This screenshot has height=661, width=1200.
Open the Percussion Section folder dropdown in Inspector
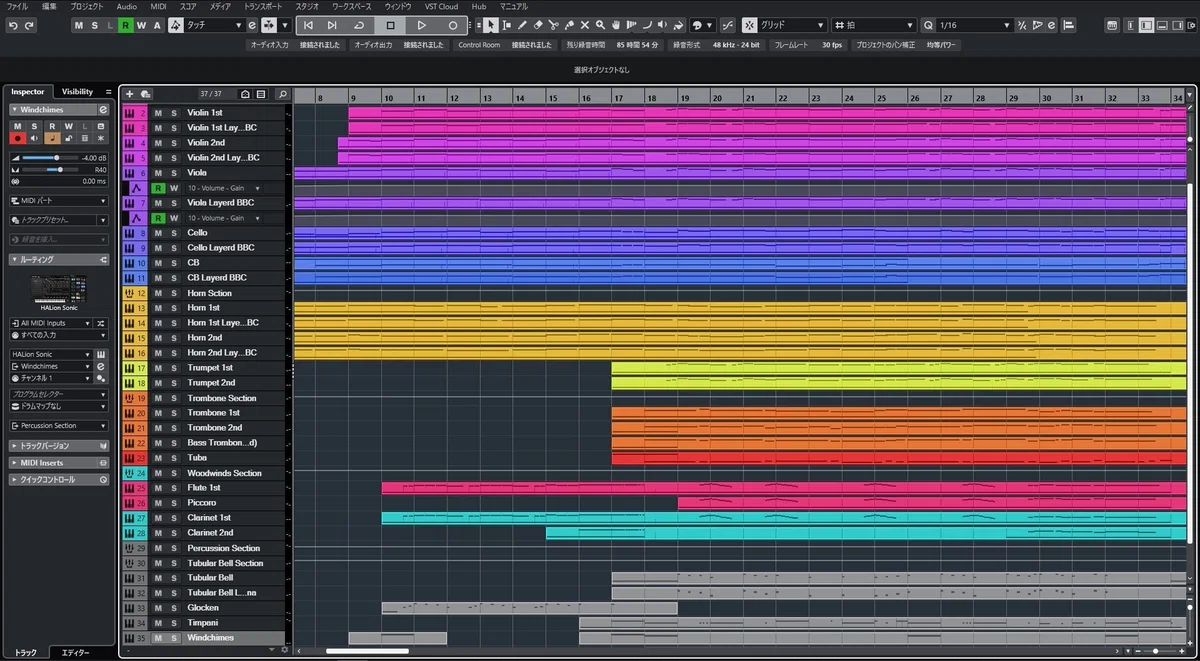pyautogui.click(x=59, y=425)
